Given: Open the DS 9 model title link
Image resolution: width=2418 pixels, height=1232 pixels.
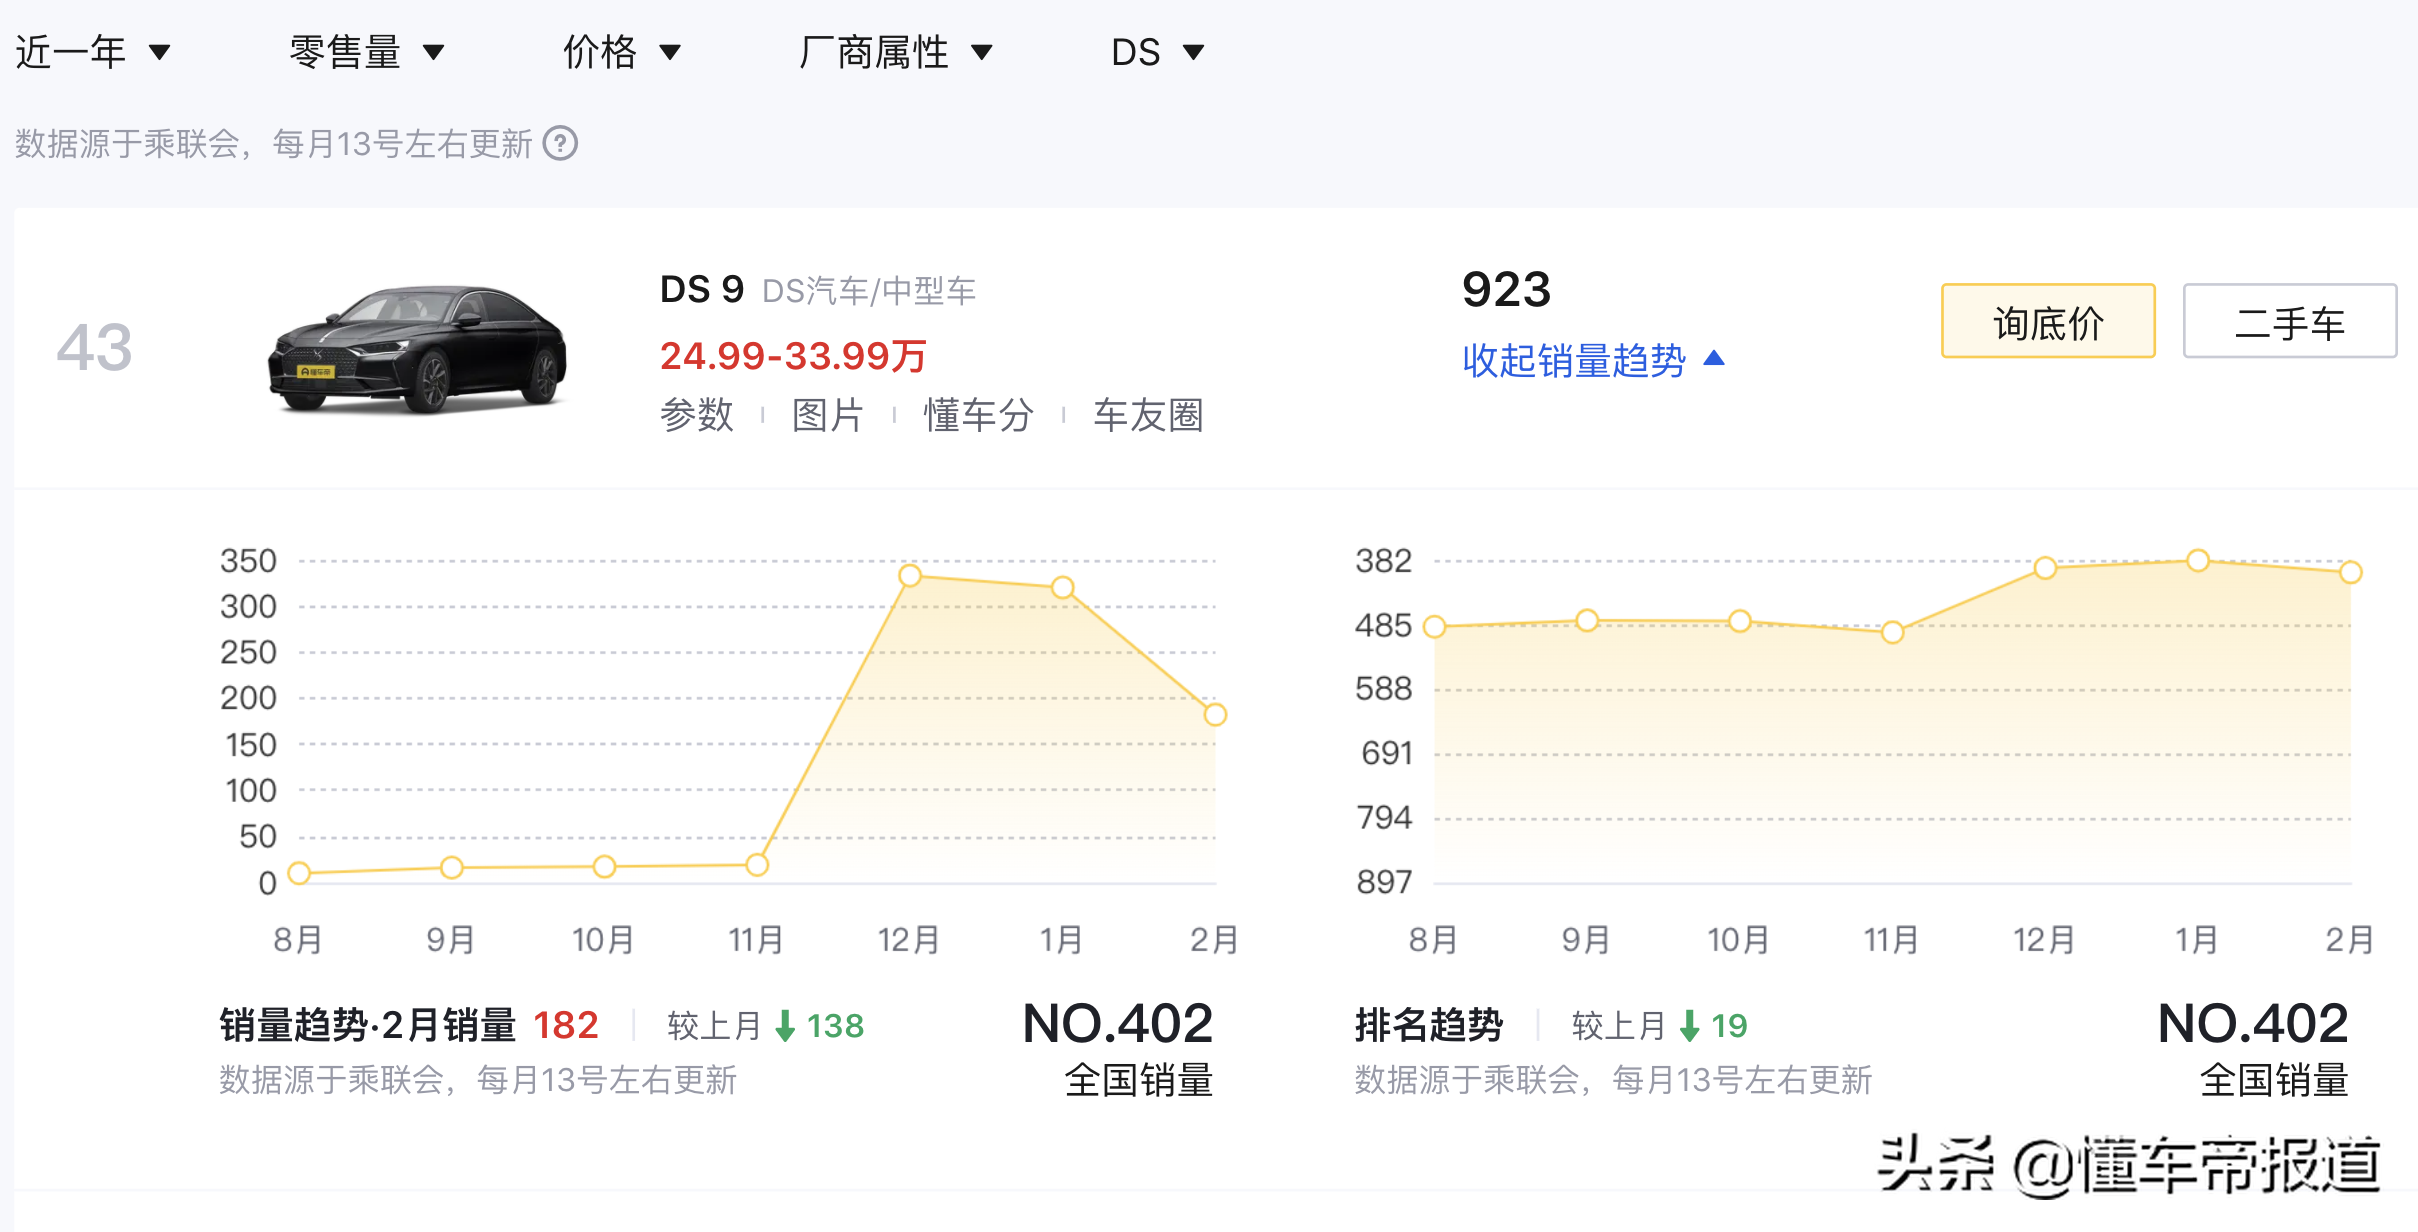Looking at the screenshot, I should [x=702, y=290].
